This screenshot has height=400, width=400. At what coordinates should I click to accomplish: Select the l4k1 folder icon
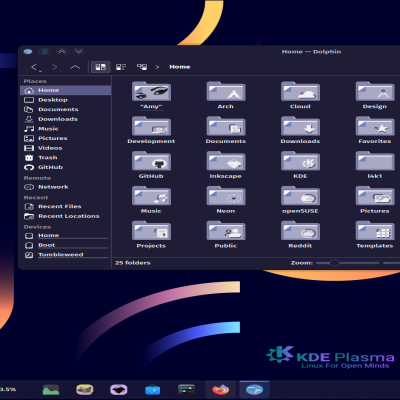[x=375, y=161]
